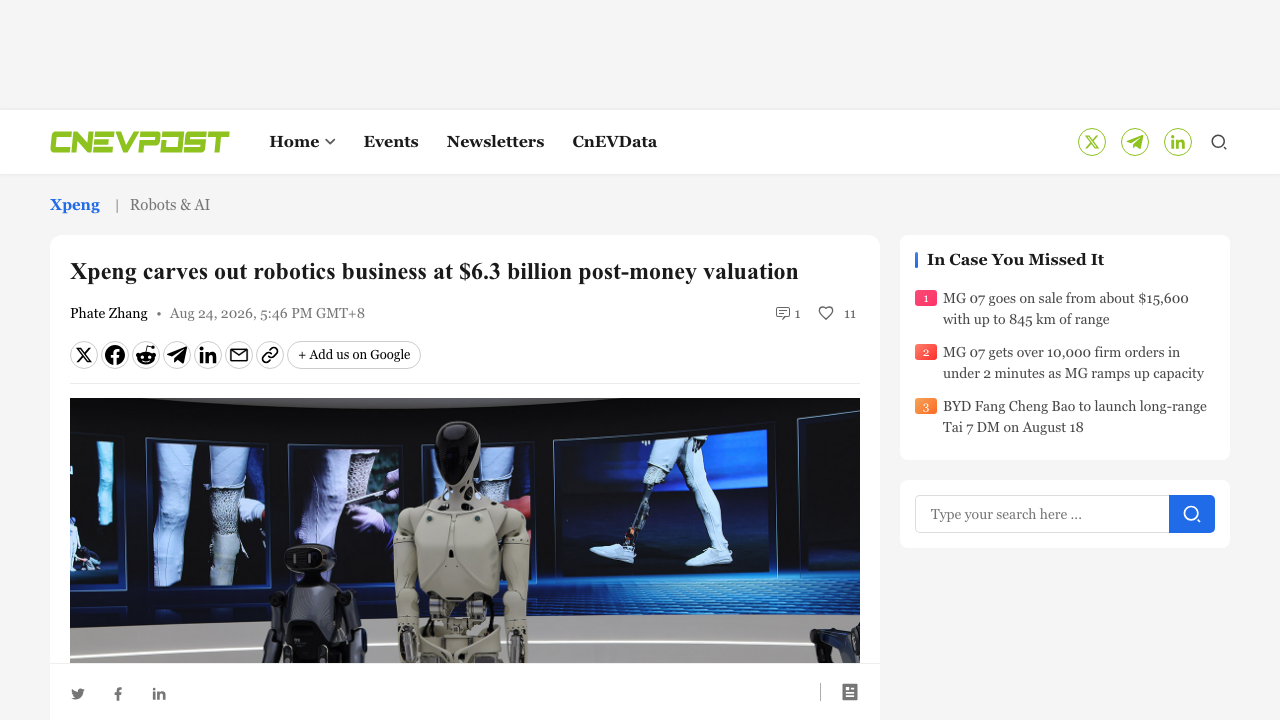Open BYD Fang Cheng Bao Tai 7 article
Viewport: 1280px width, 720px height.
click(x=1075, y=417)
